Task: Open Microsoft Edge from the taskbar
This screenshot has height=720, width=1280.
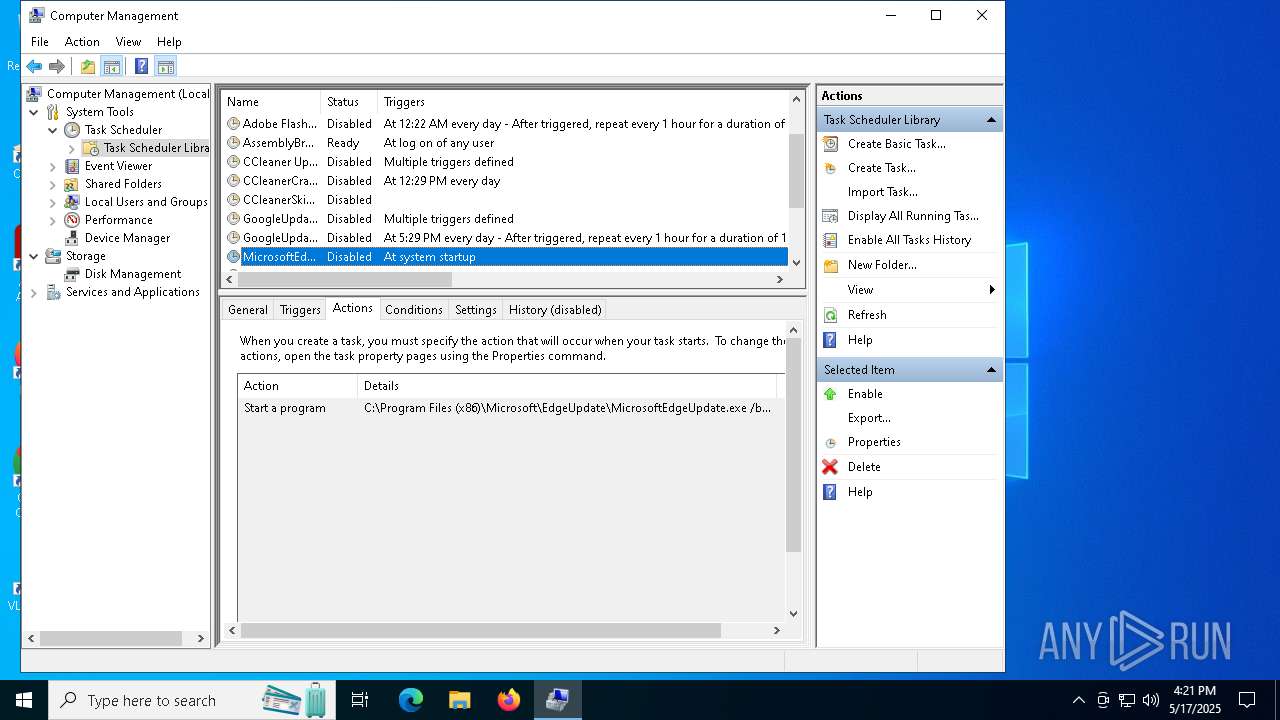Action: pyautogui.click(x=411, y=700)
